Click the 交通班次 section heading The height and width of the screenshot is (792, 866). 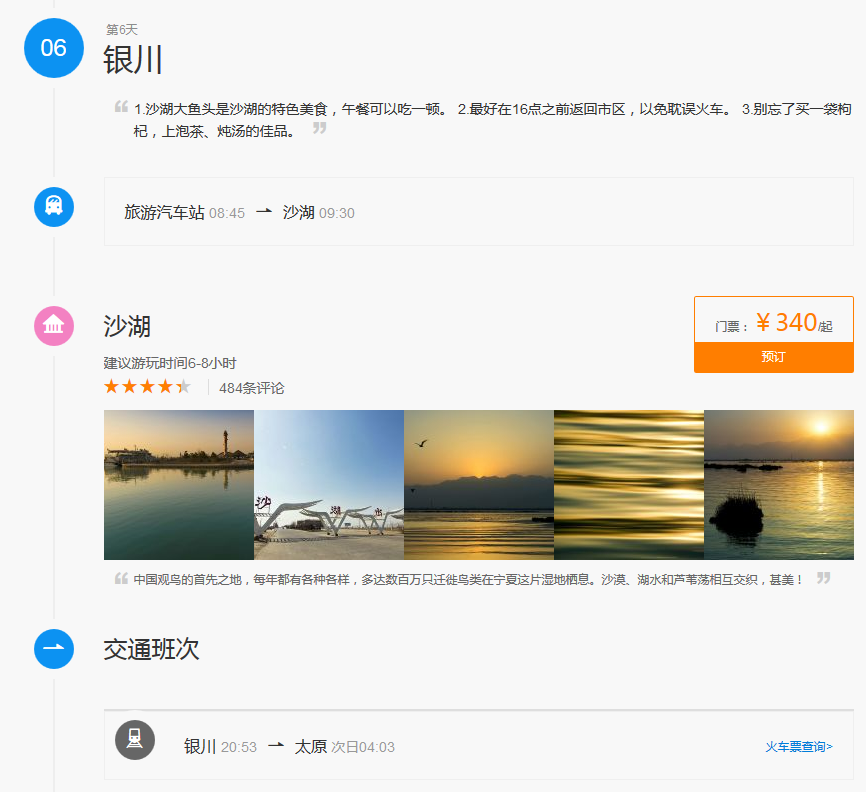click(151, 649)
